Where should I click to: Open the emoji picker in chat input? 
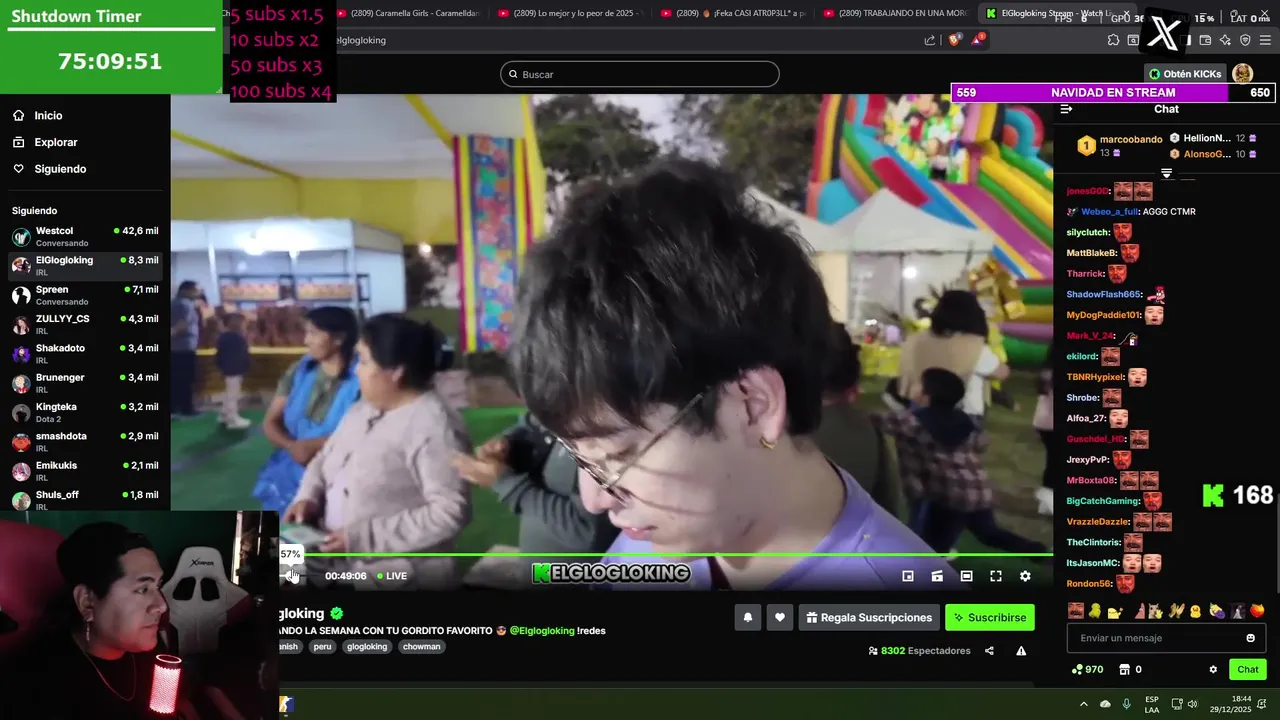tap(1250, 638)
